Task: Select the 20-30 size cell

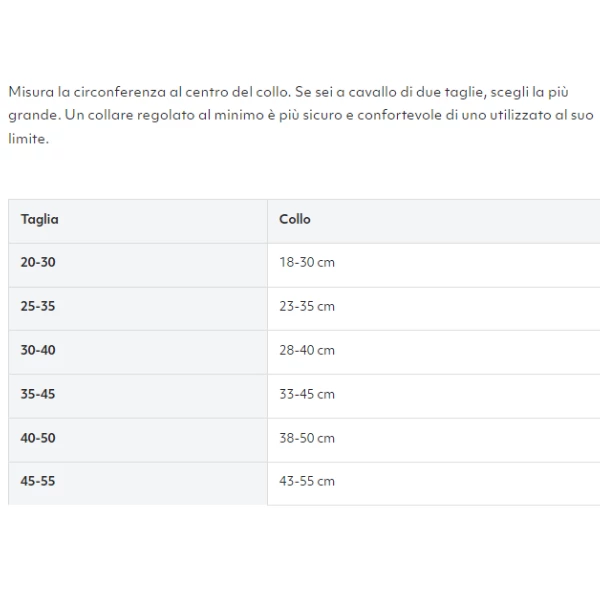Action: 38,262
